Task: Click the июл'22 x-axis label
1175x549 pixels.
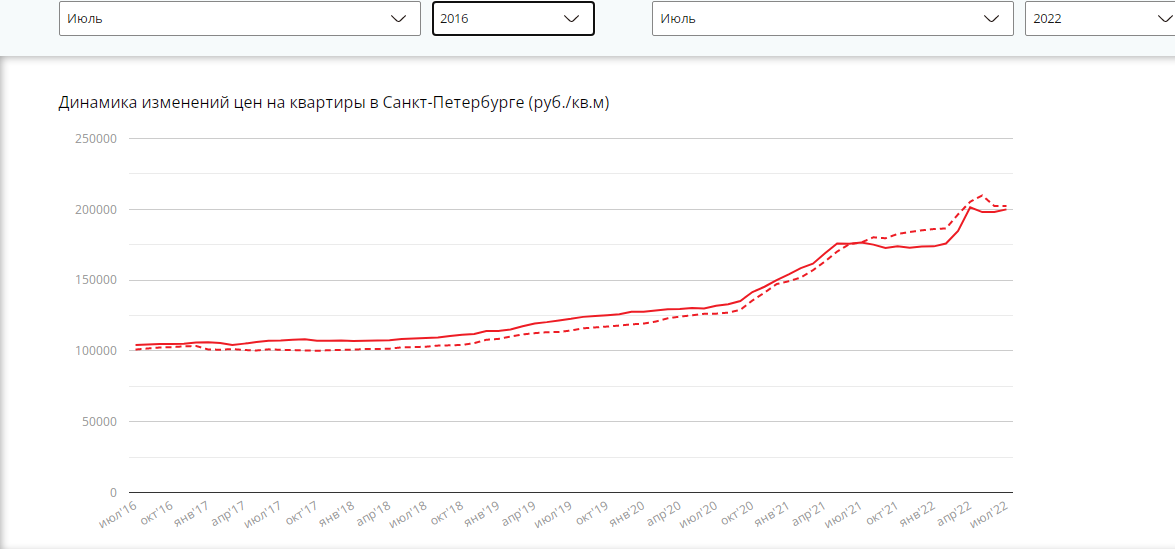Action: click(x=991, y=516)
